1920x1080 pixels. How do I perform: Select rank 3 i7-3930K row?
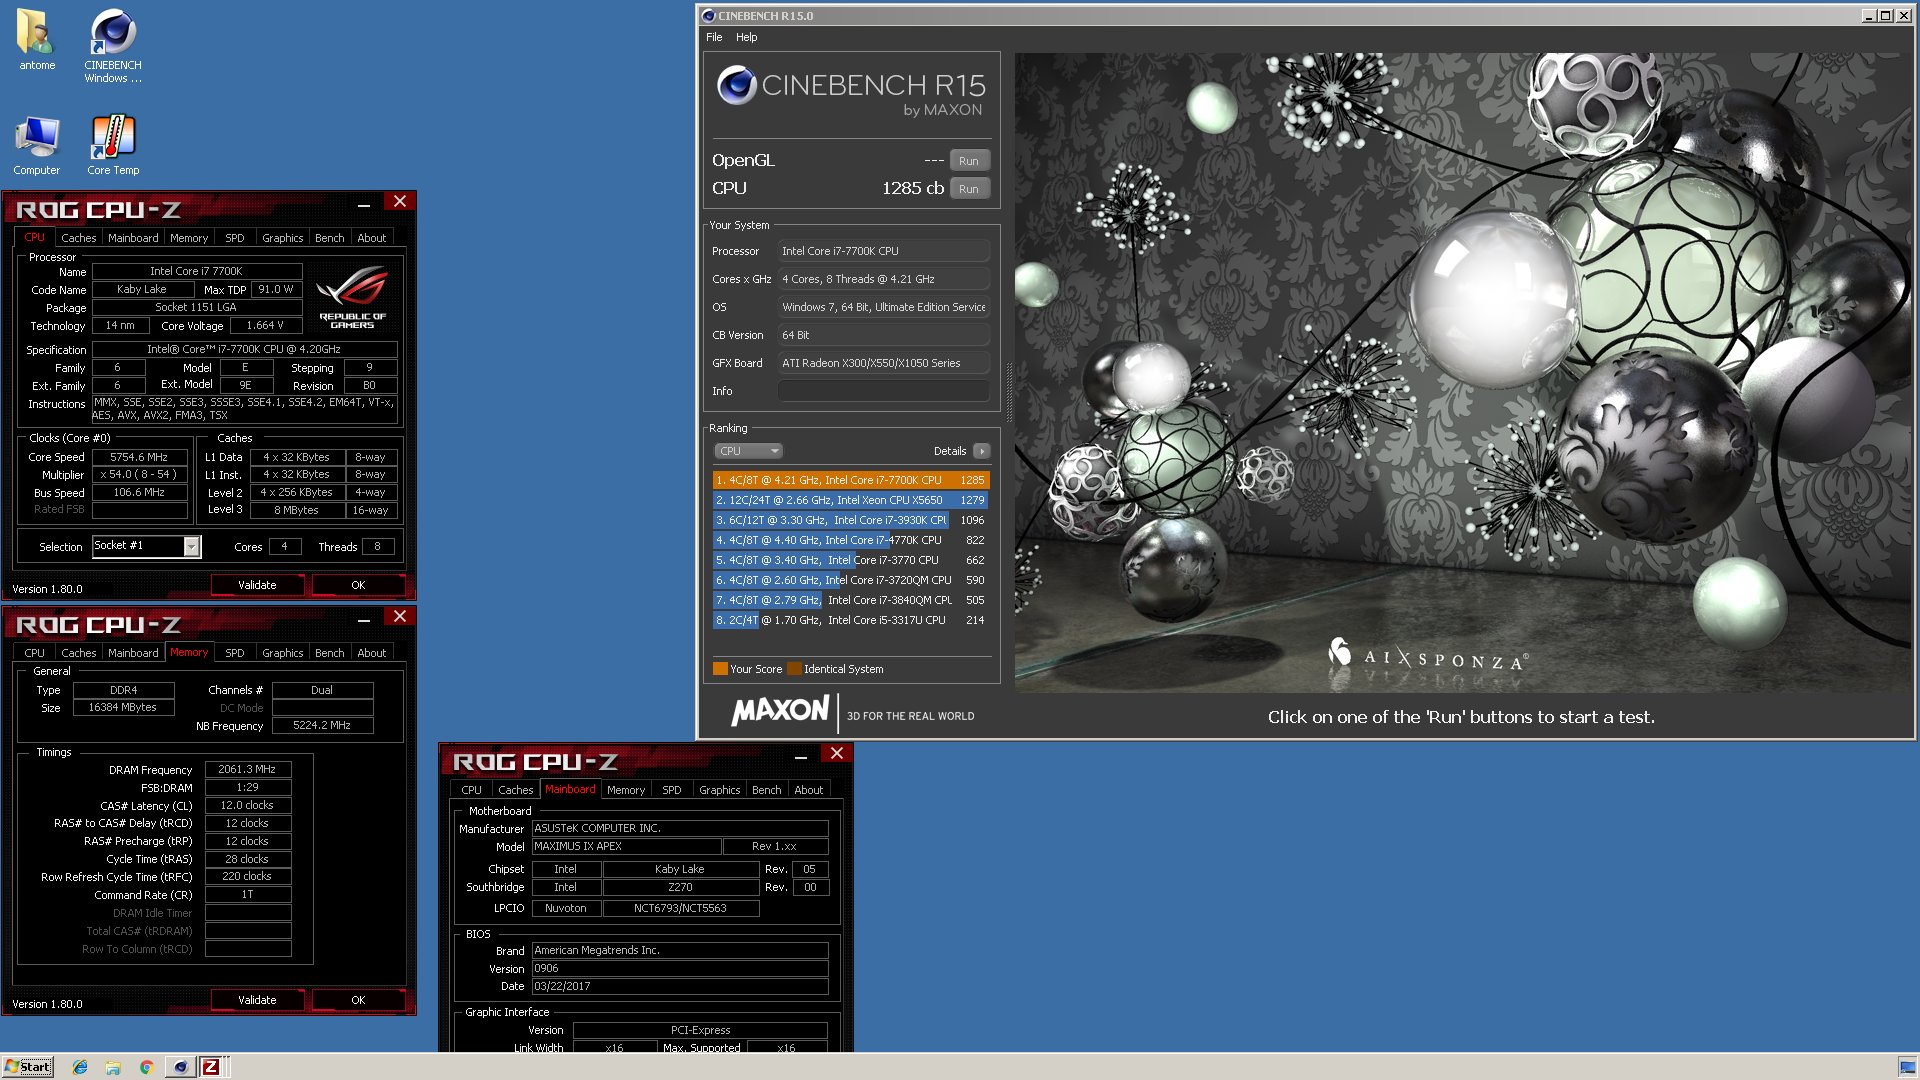point(851,520)
